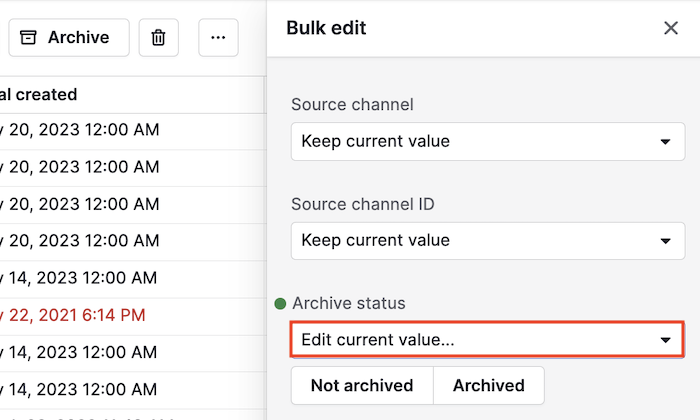Screen dimensions: 700x420
Task: Open the Source channel dropdown
Action: [488, 141]
